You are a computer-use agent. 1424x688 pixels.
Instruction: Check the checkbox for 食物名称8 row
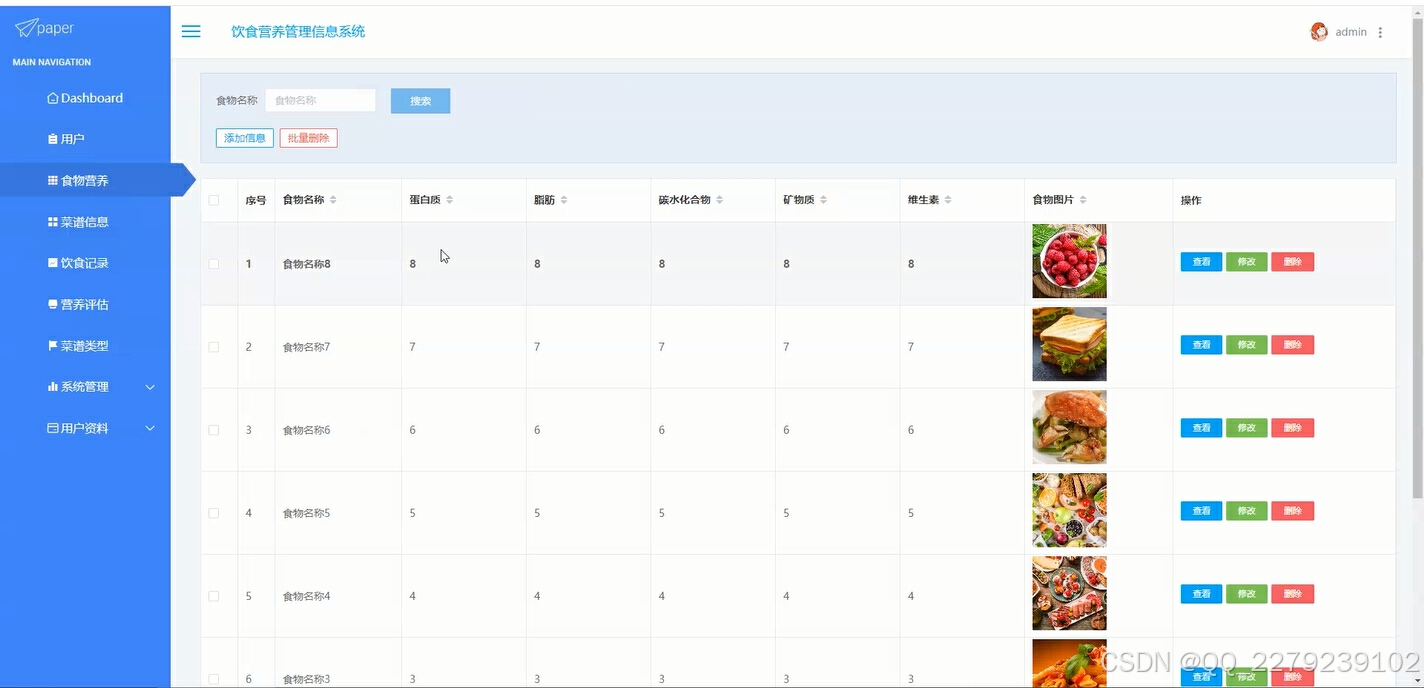tap(213, 263)
